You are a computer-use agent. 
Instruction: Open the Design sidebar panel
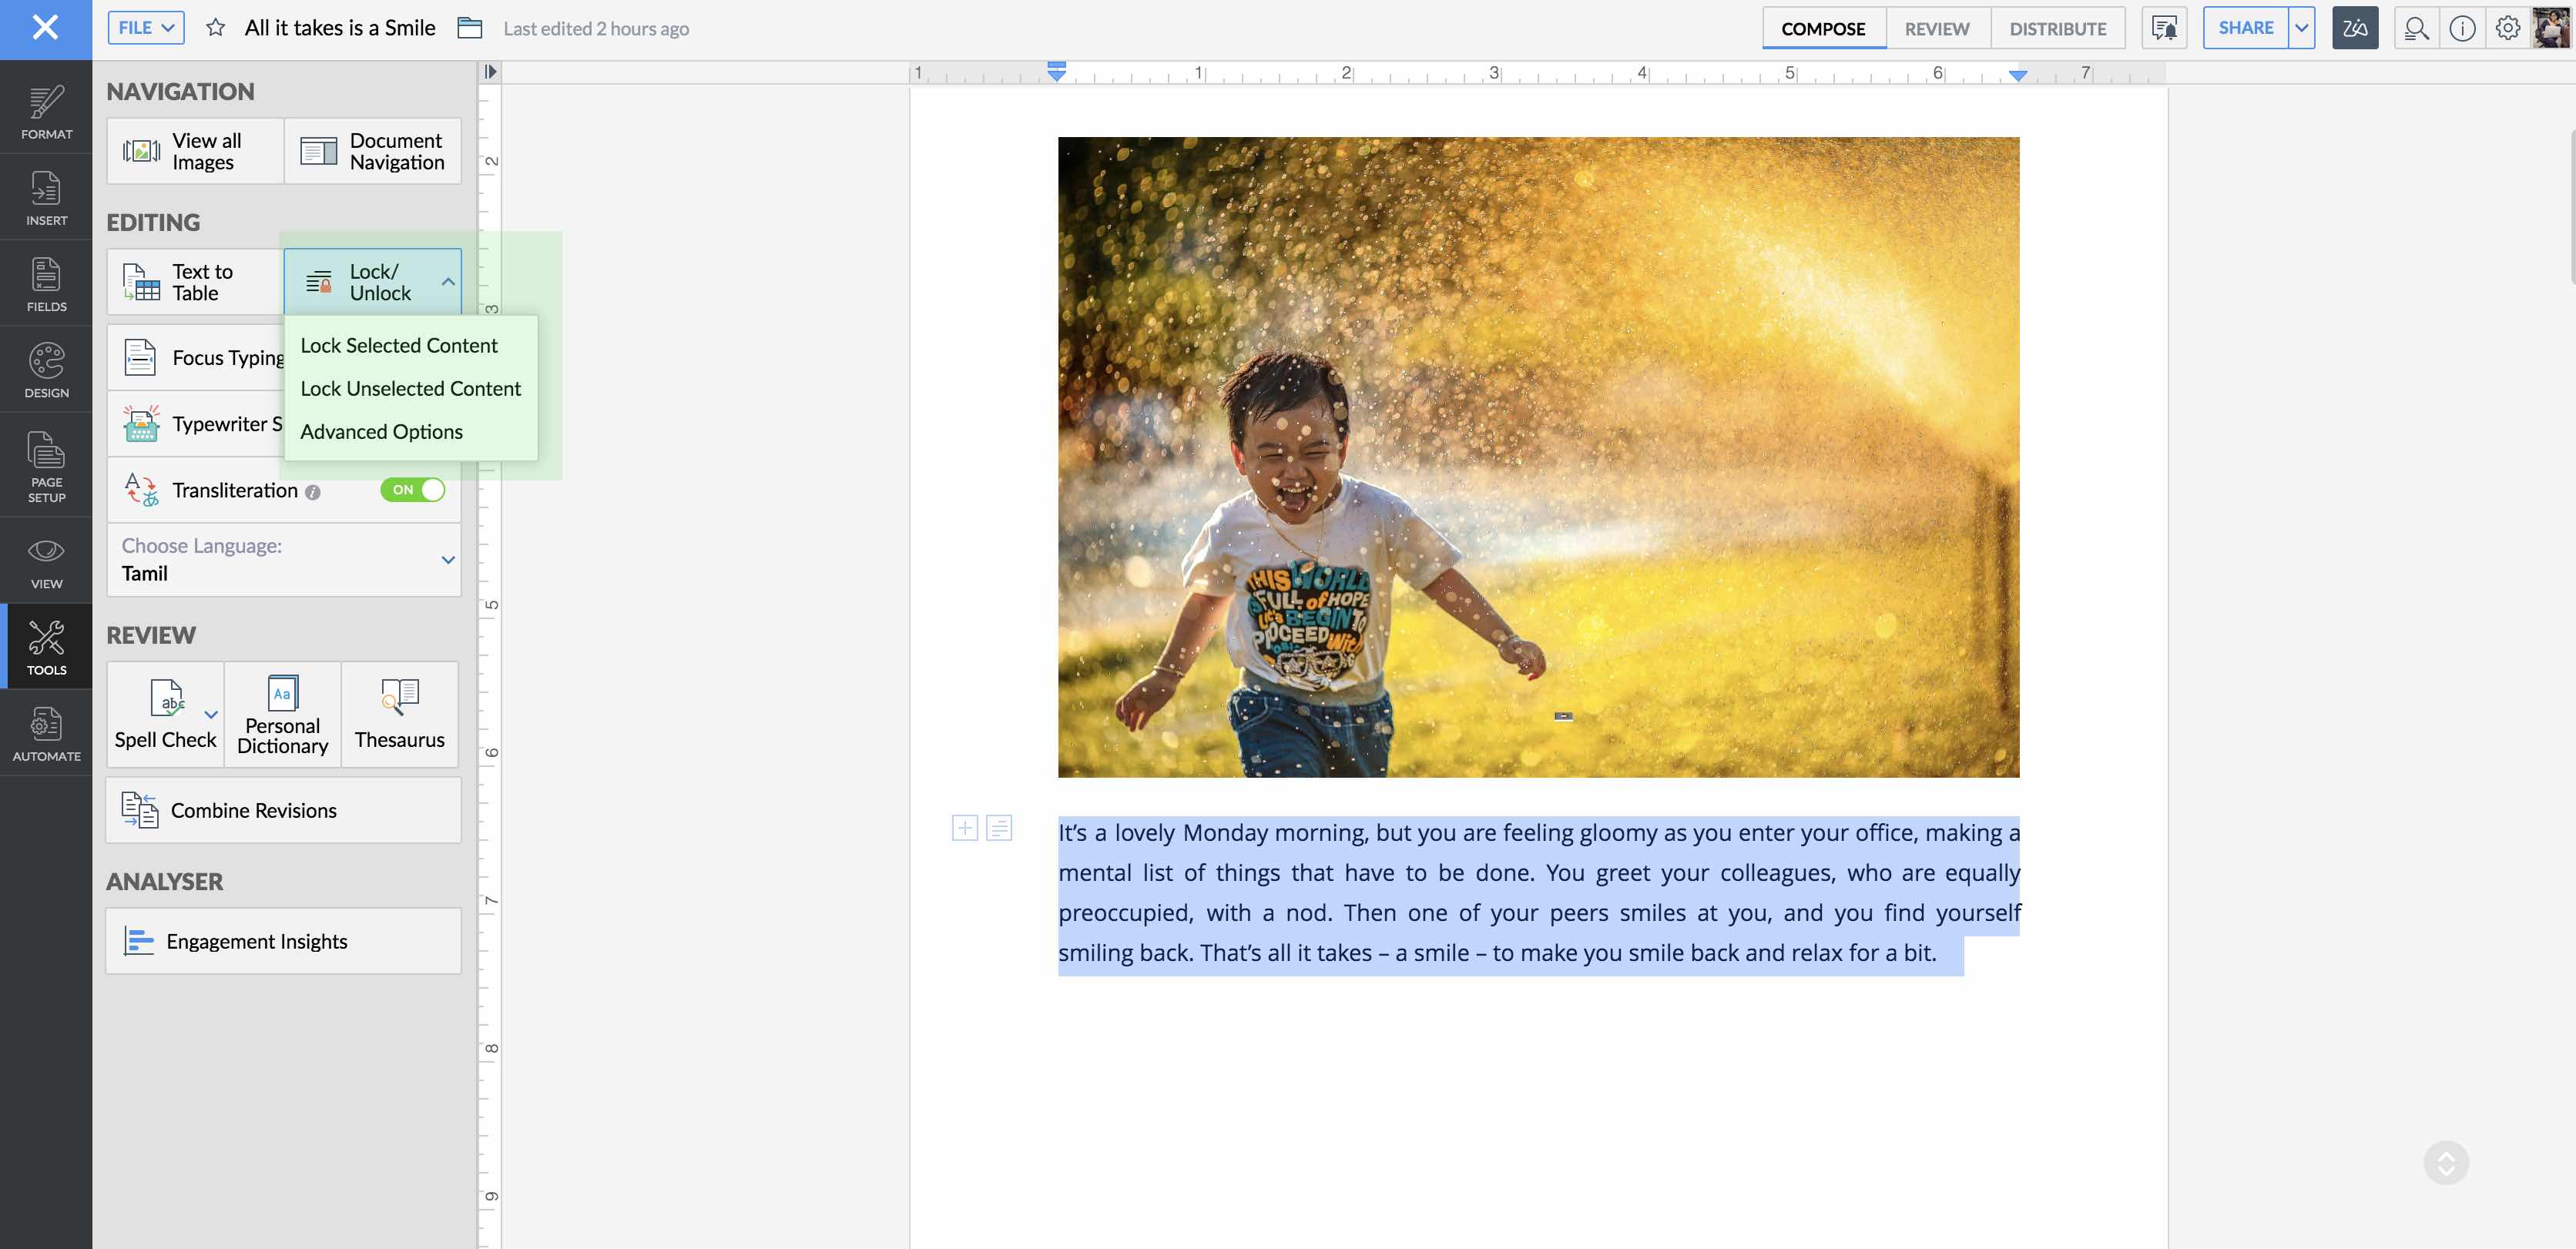click(x=46, y=369)
